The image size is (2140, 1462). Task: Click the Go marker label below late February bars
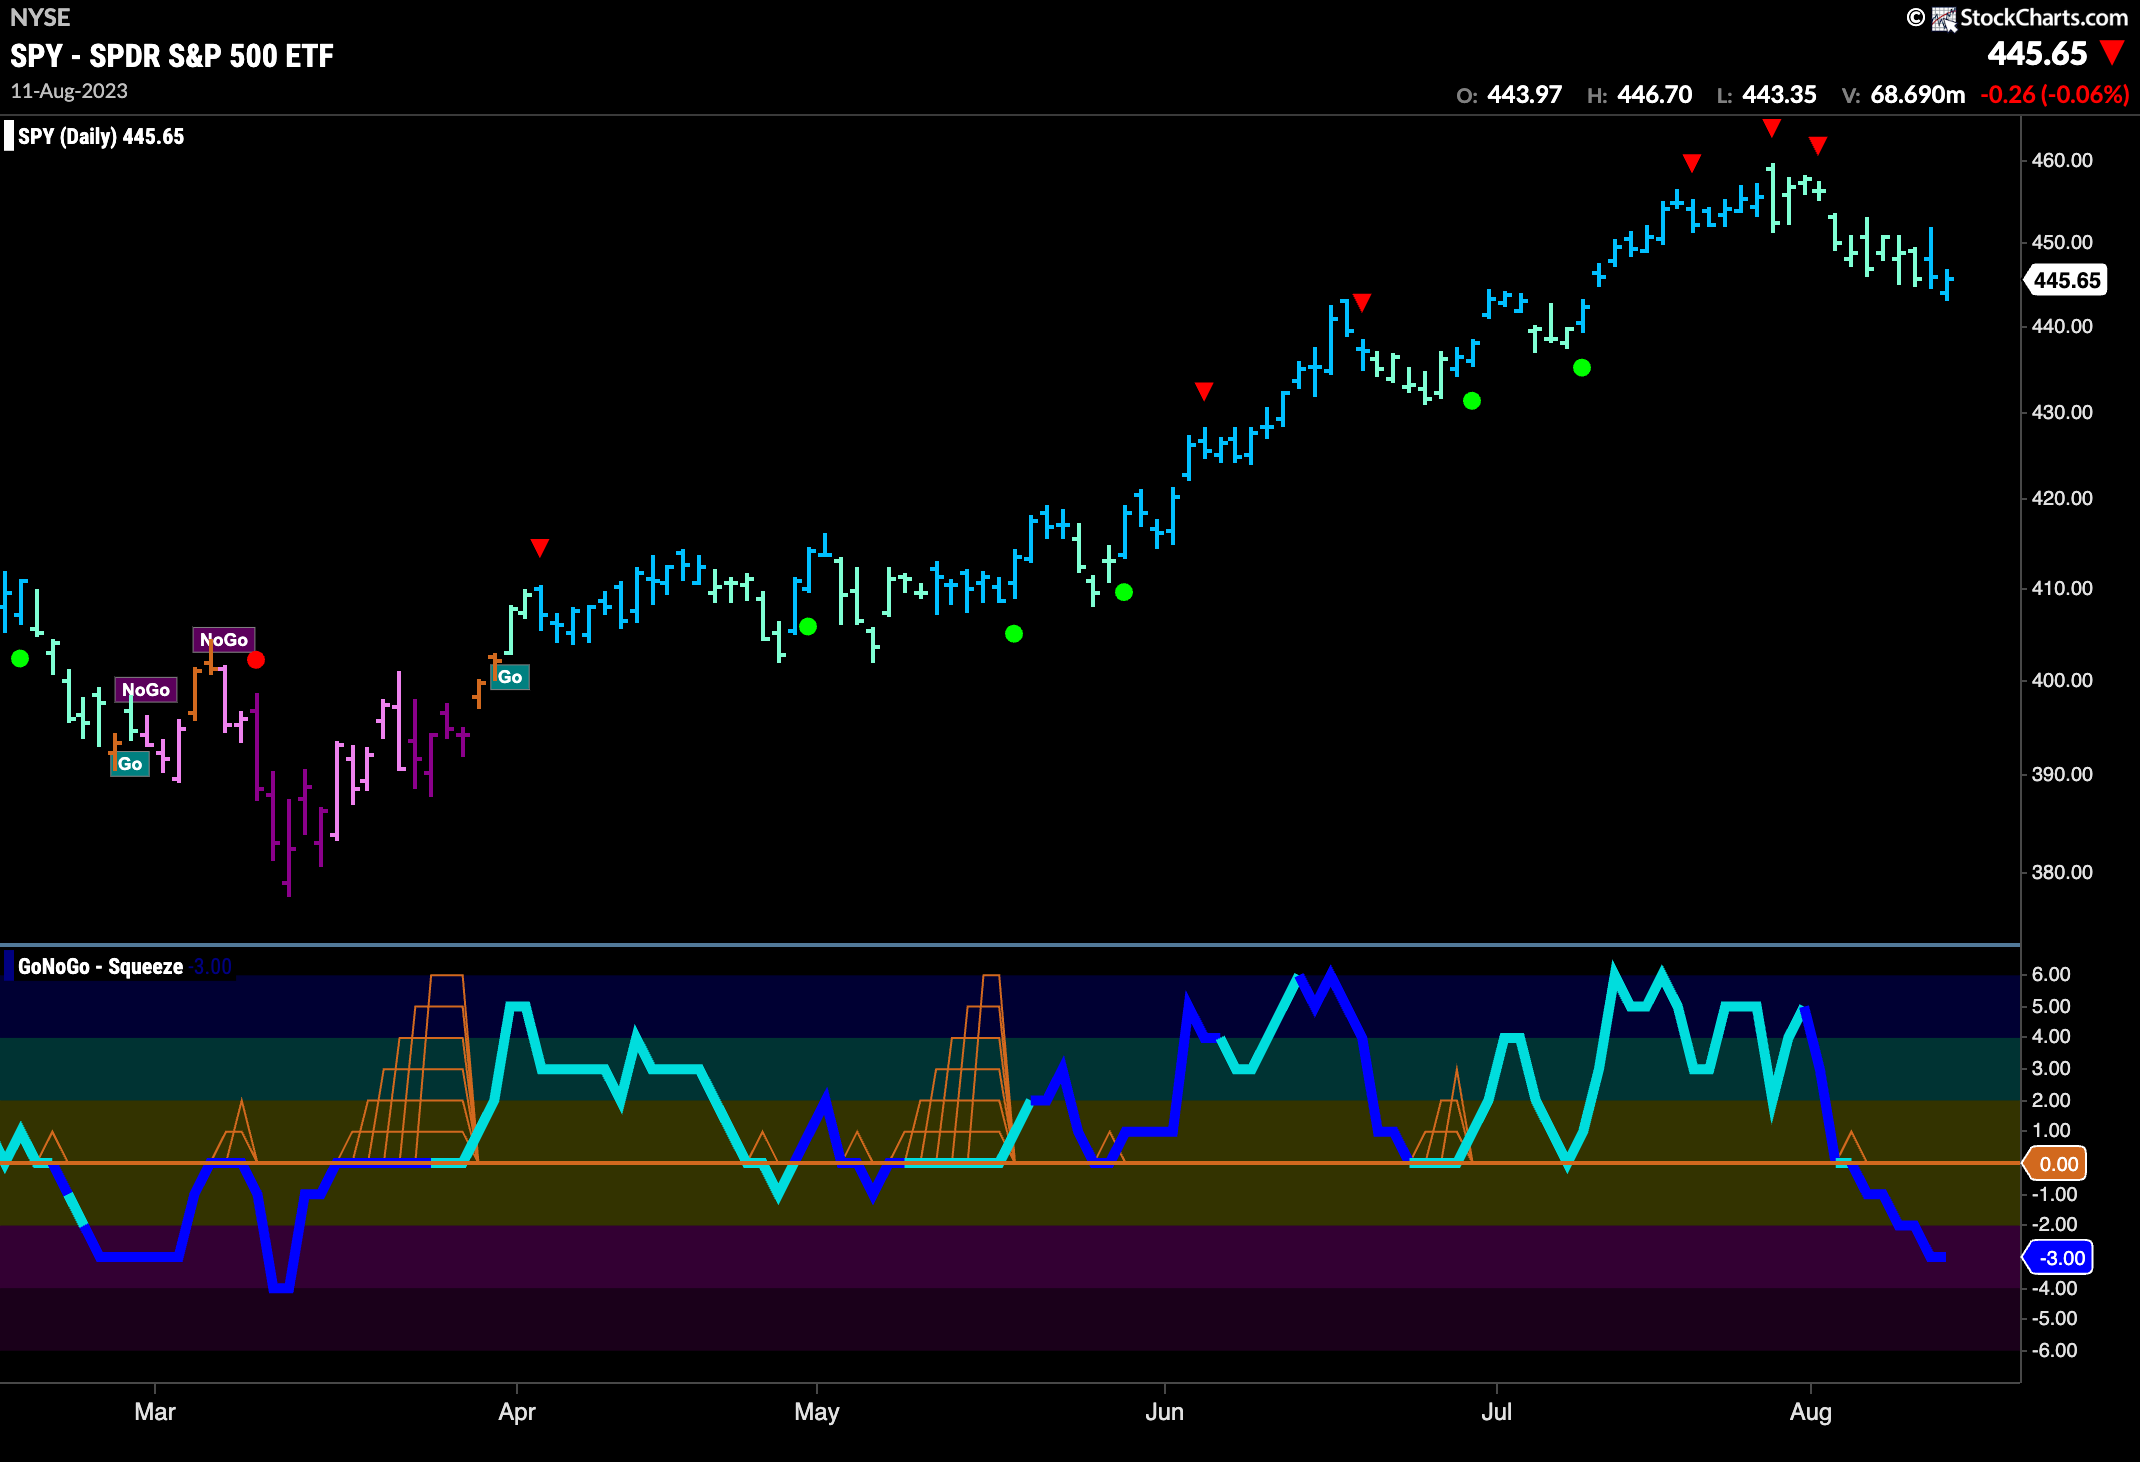click(x=130, y=764)
